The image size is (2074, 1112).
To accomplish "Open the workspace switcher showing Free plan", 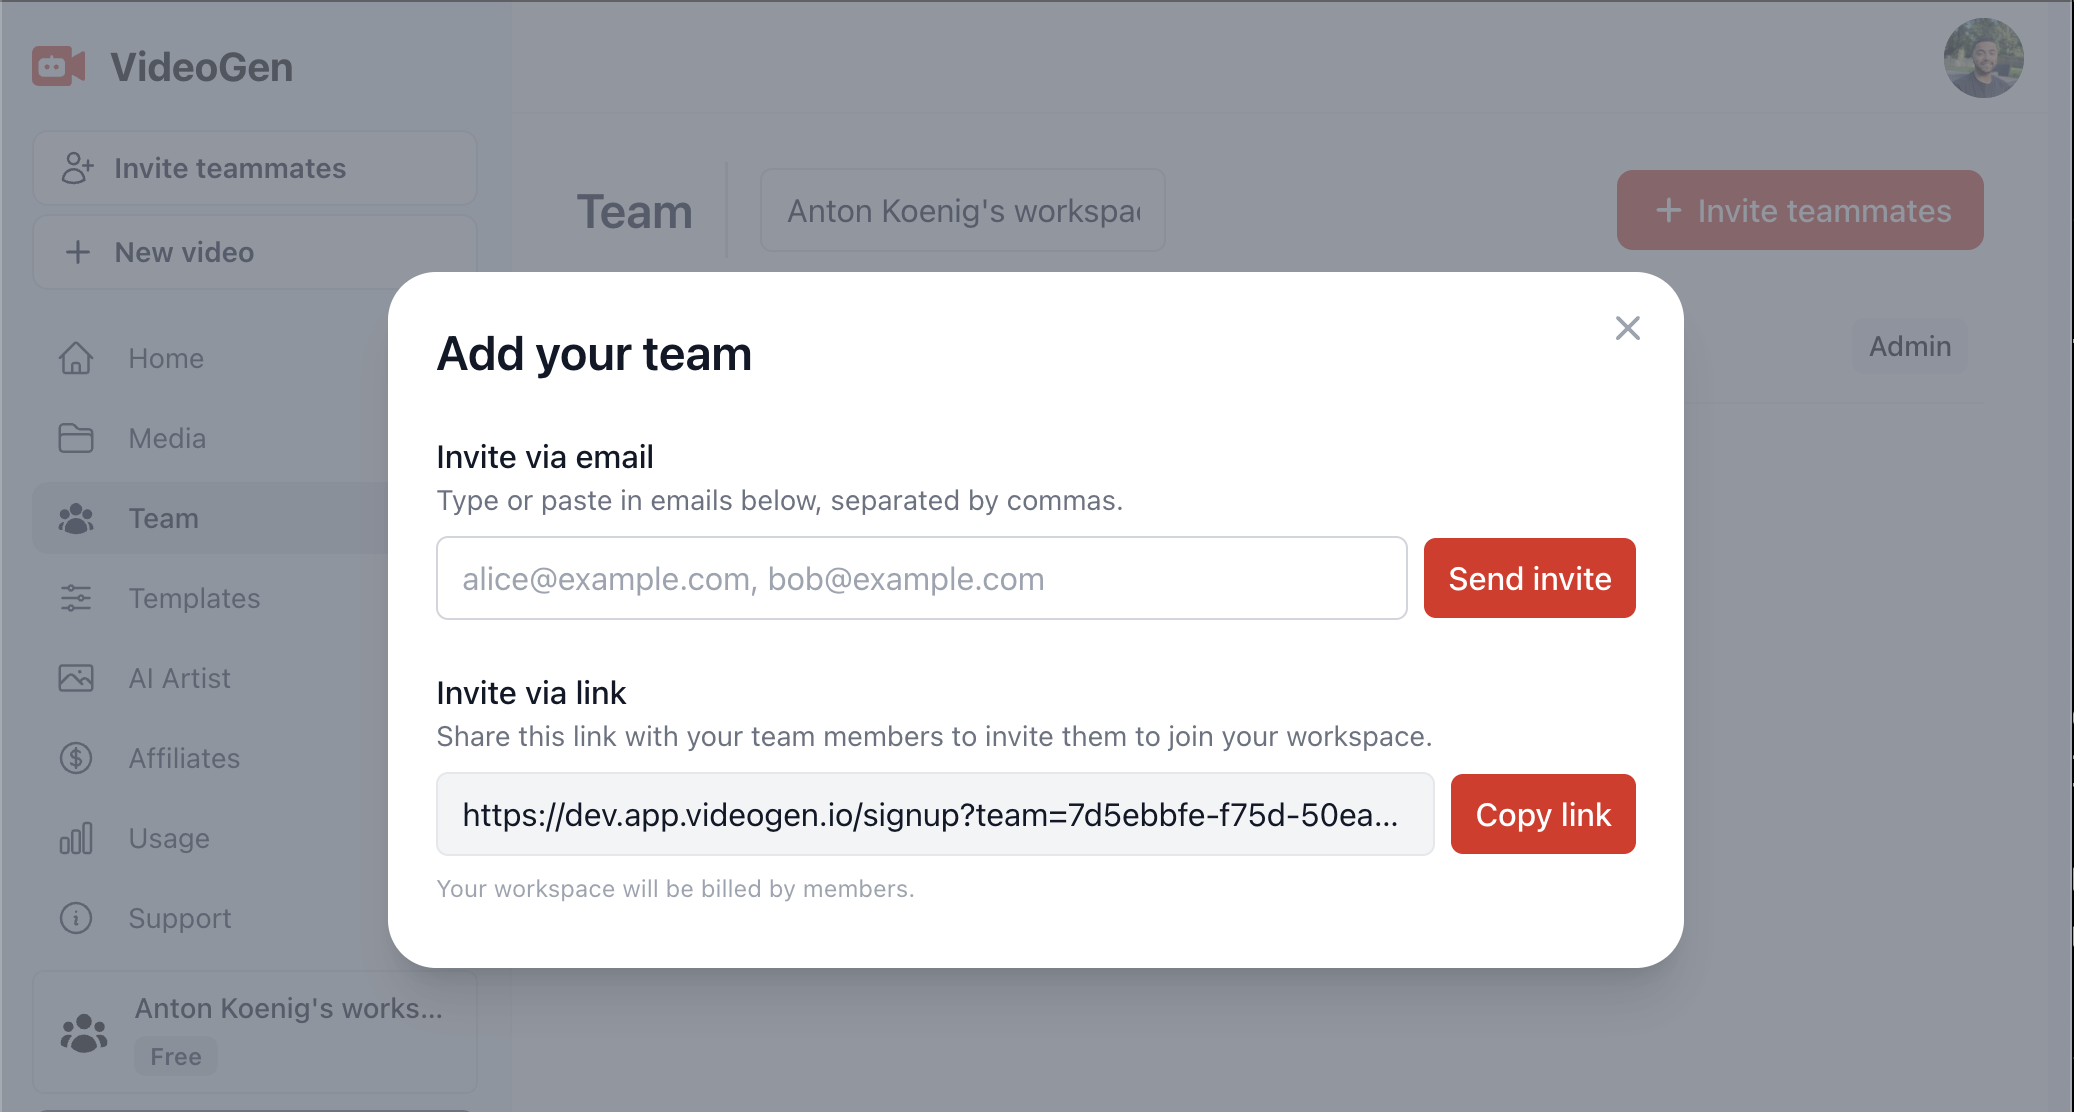I will tap(254, 1032).
